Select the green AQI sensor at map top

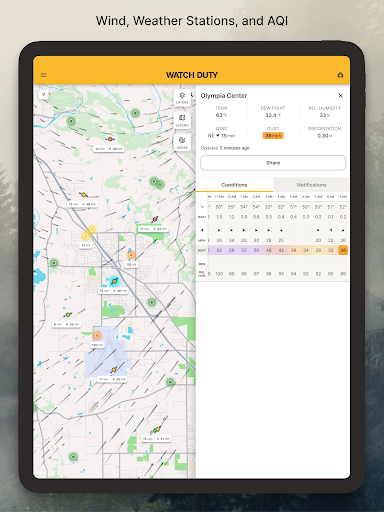click(135, 113)
